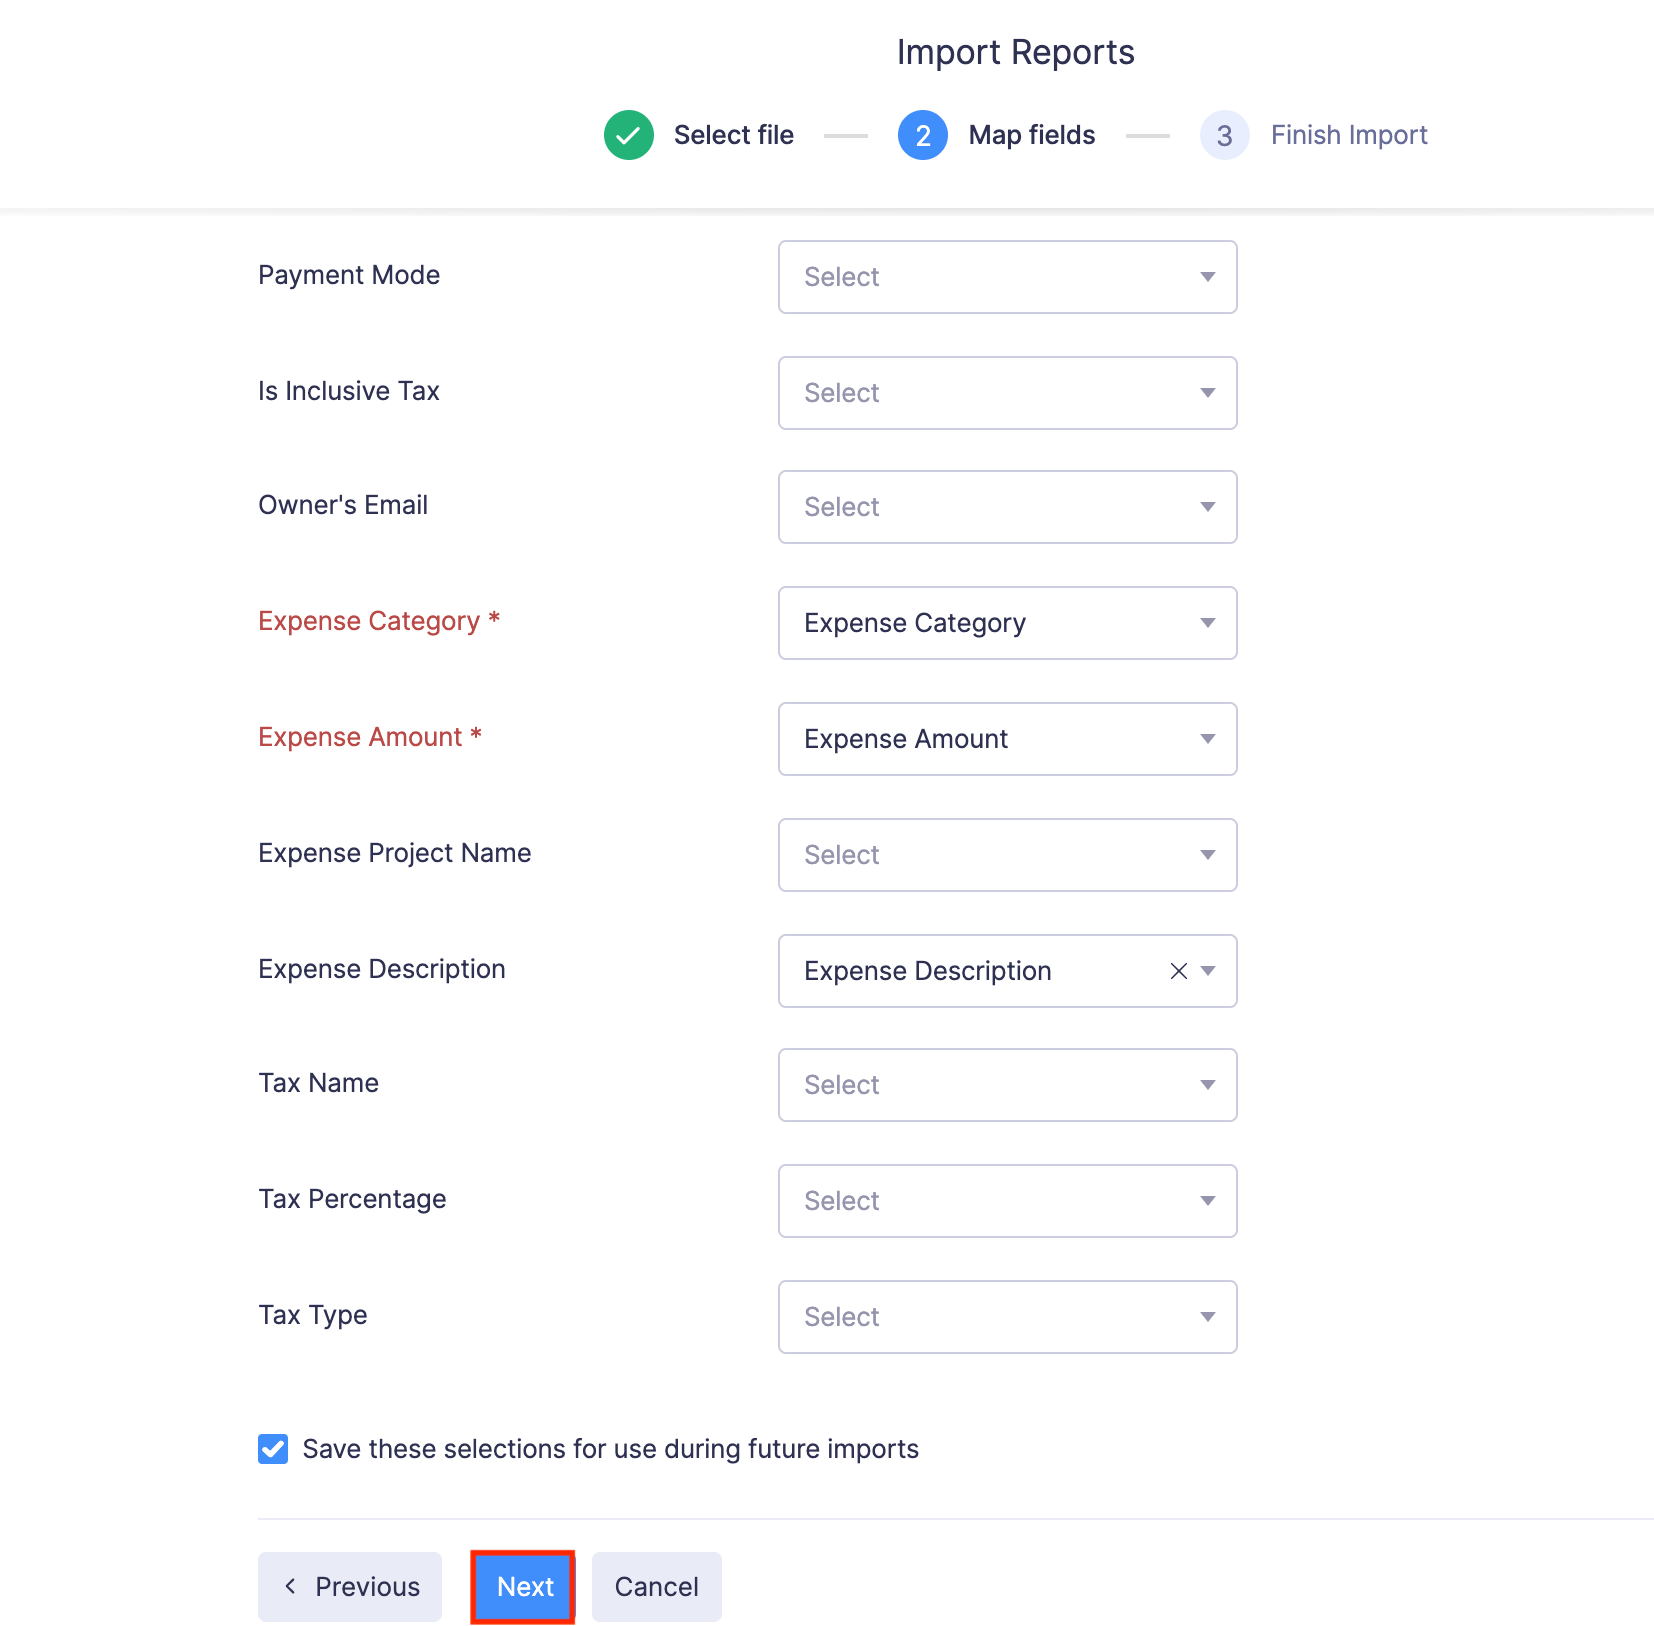Viewport: 1654px width, 1626px height.
Task: Open the Expense Category dropdown
Action: 1007,622
